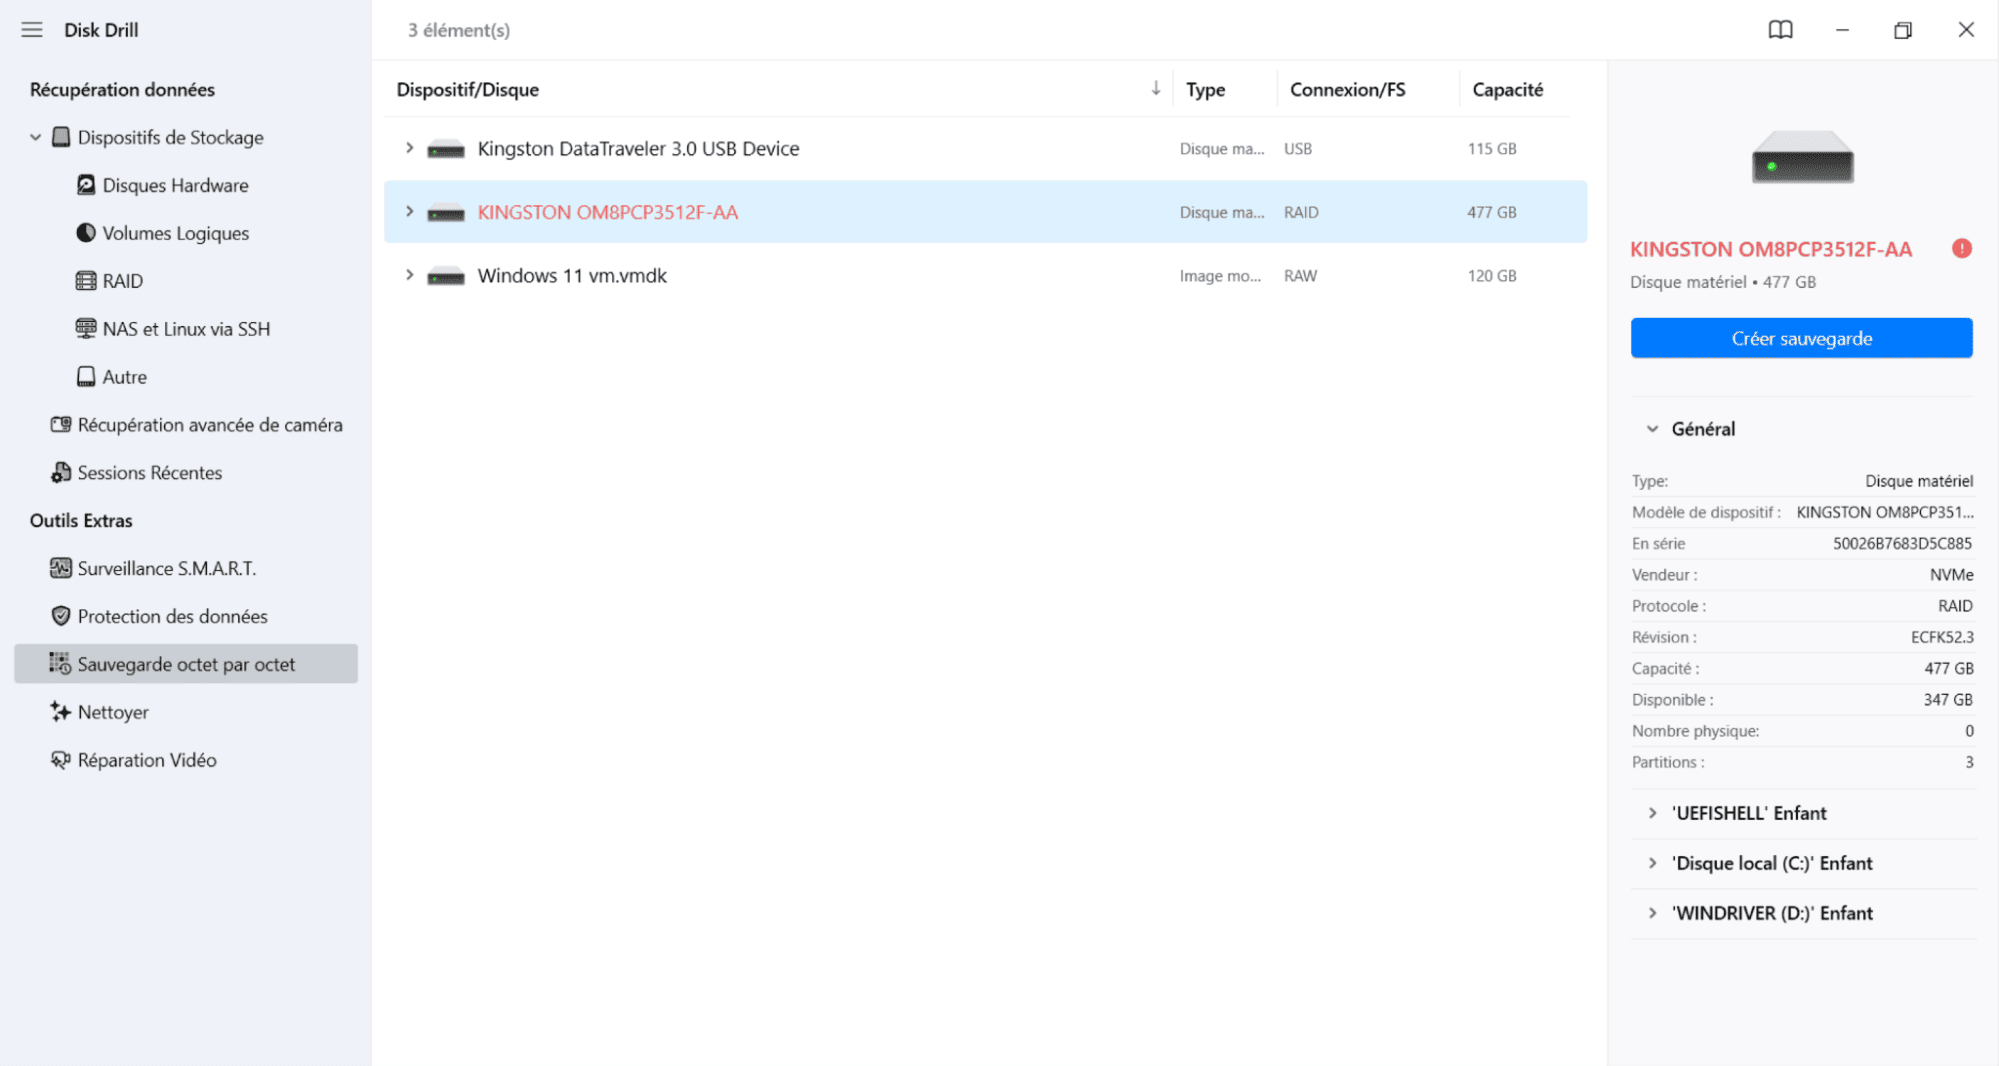Image resolution: width=1999 pixels, height=1066 pixels.
Task: Click the USB connection cell
Action: tap(1298, 148)
